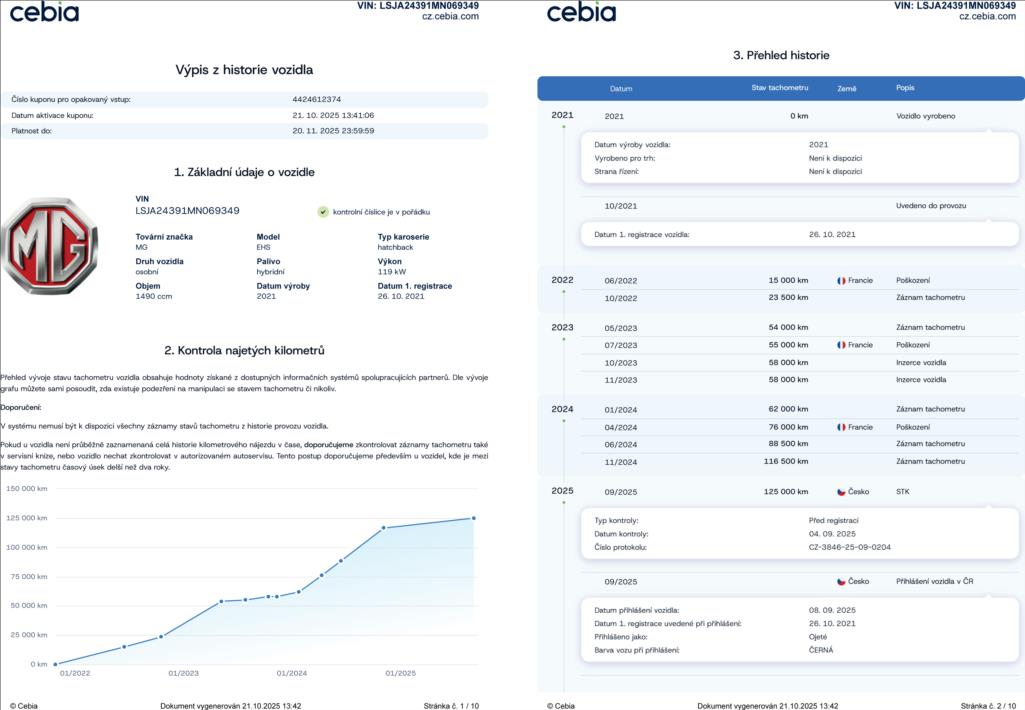Select the 2023 year marker on timeline
Viewport: 1025px width, 710px height.
(x=563, y=327)
